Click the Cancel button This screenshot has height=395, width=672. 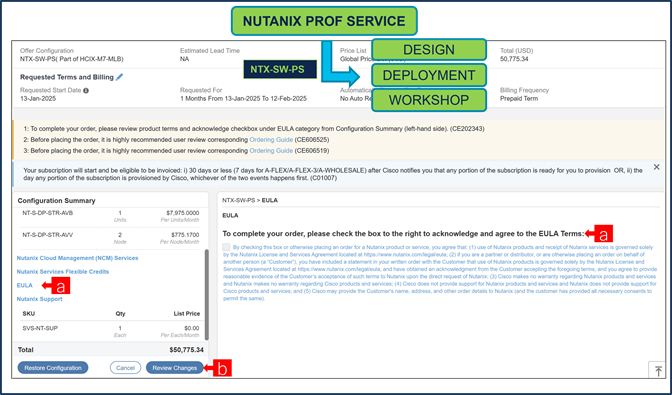pos(125,368)
